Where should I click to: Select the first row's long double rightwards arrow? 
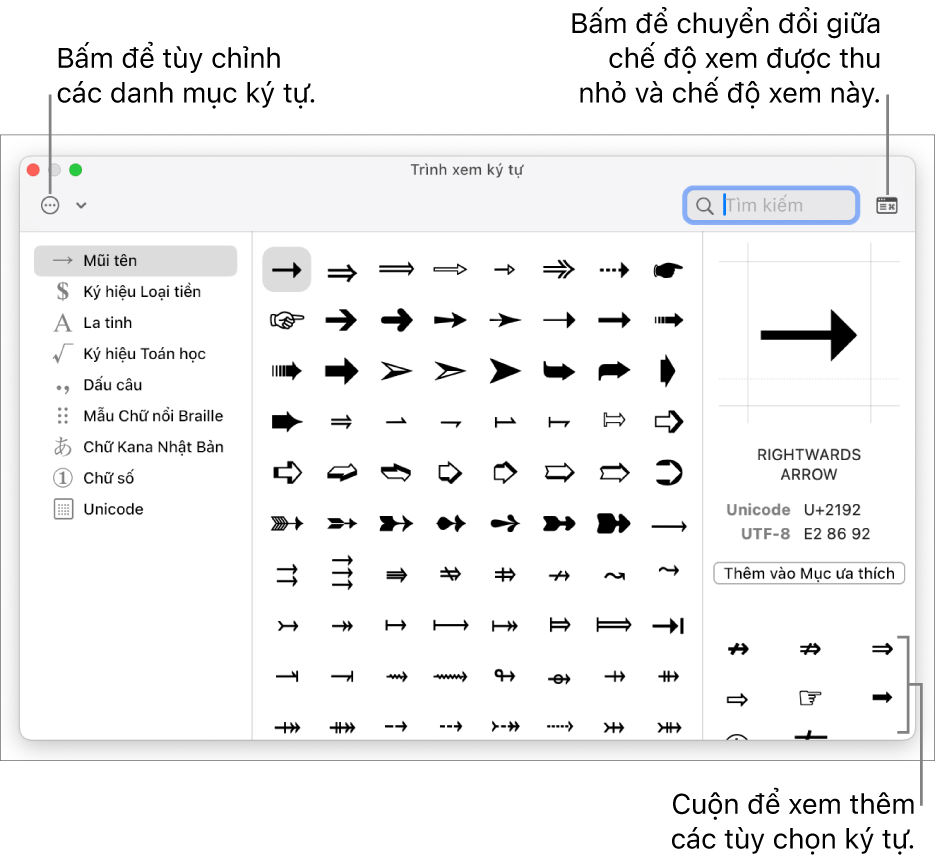(x=396, y=269)
